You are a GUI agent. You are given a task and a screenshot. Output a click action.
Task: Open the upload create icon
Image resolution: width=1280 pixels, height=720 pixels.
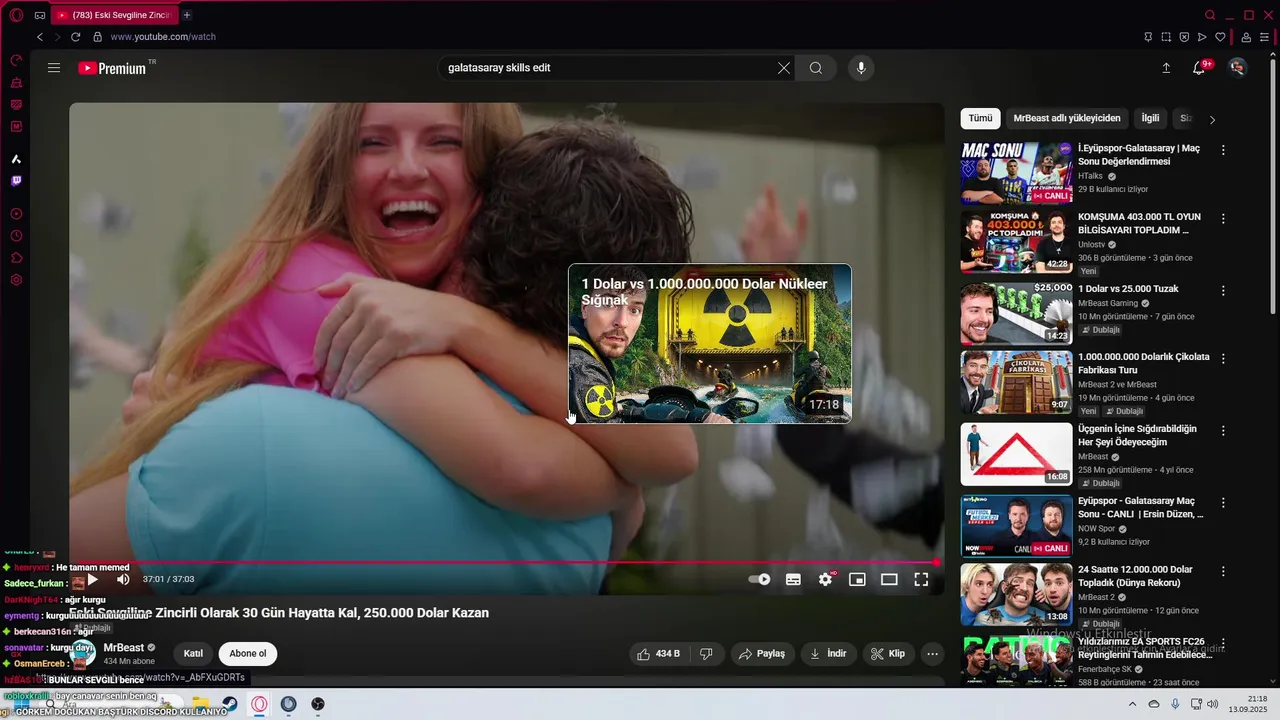click(1166, 68)
